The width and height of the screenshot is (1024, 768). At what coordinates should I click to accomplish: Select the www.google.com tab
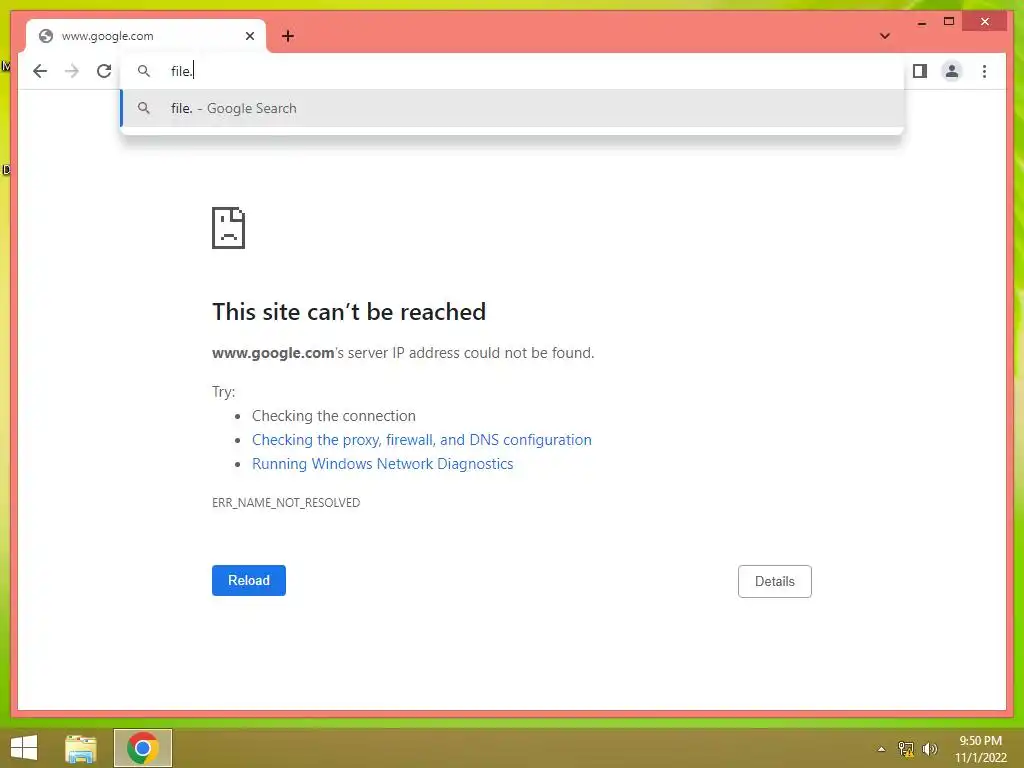point(146,36)
